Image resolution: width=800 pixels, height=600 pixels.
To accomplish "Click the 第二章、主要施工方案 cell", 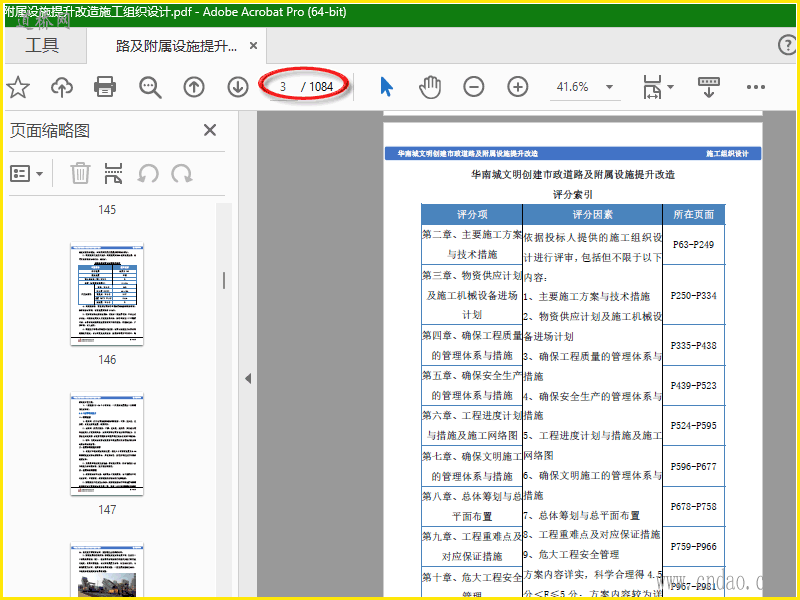I will (472, 244).
